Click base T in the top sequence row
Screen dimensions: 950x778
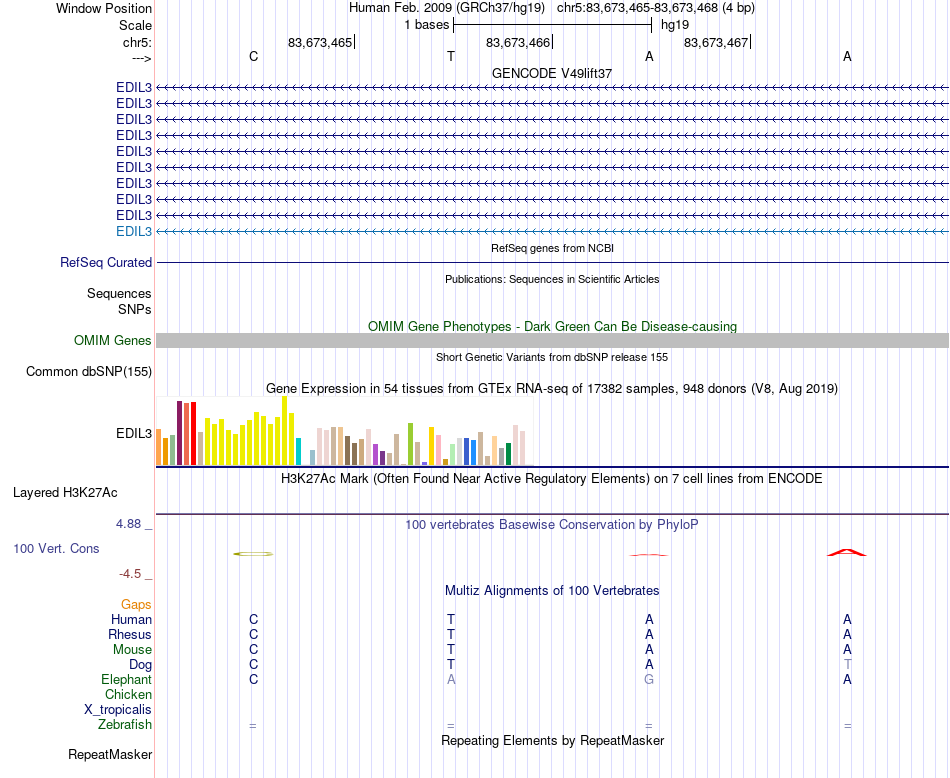tap(451, 56)
